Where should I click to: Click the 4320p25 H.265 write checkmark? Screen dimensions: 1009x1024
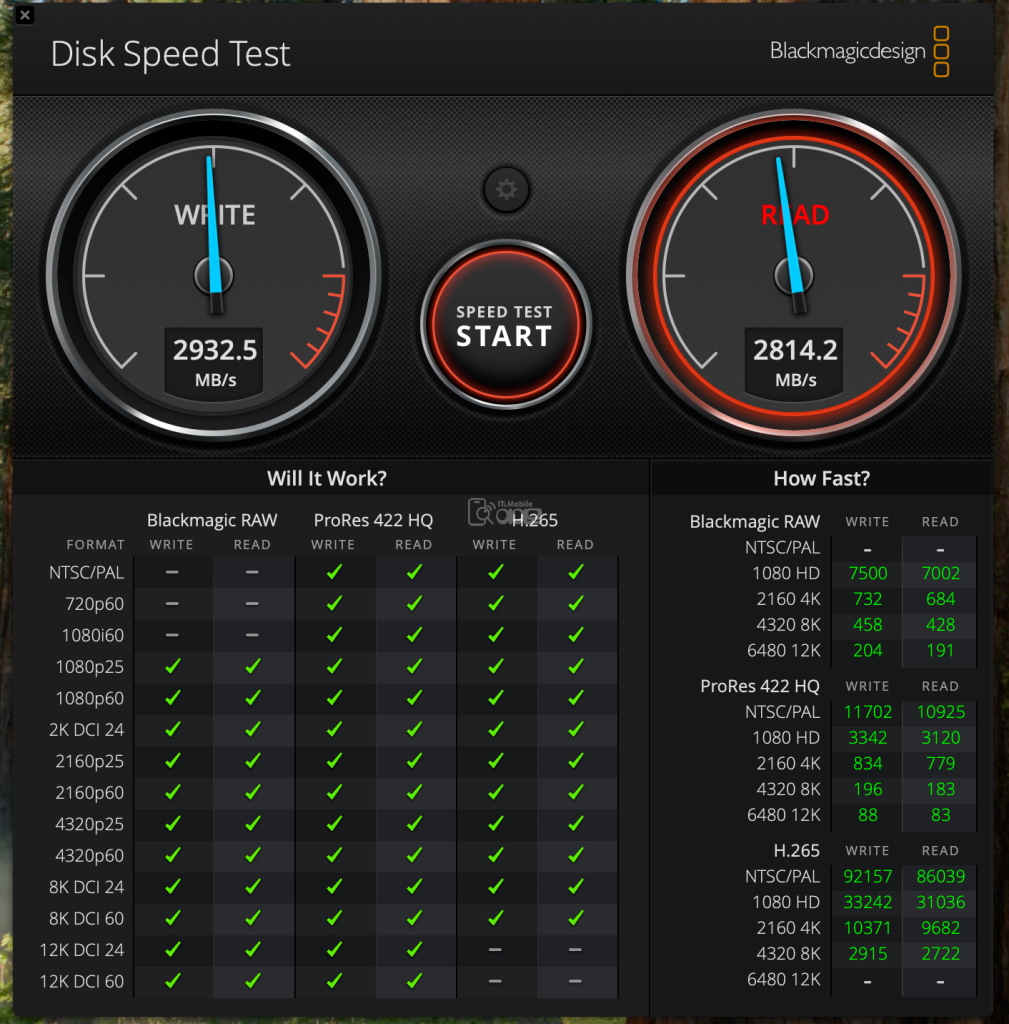(495, 824)
